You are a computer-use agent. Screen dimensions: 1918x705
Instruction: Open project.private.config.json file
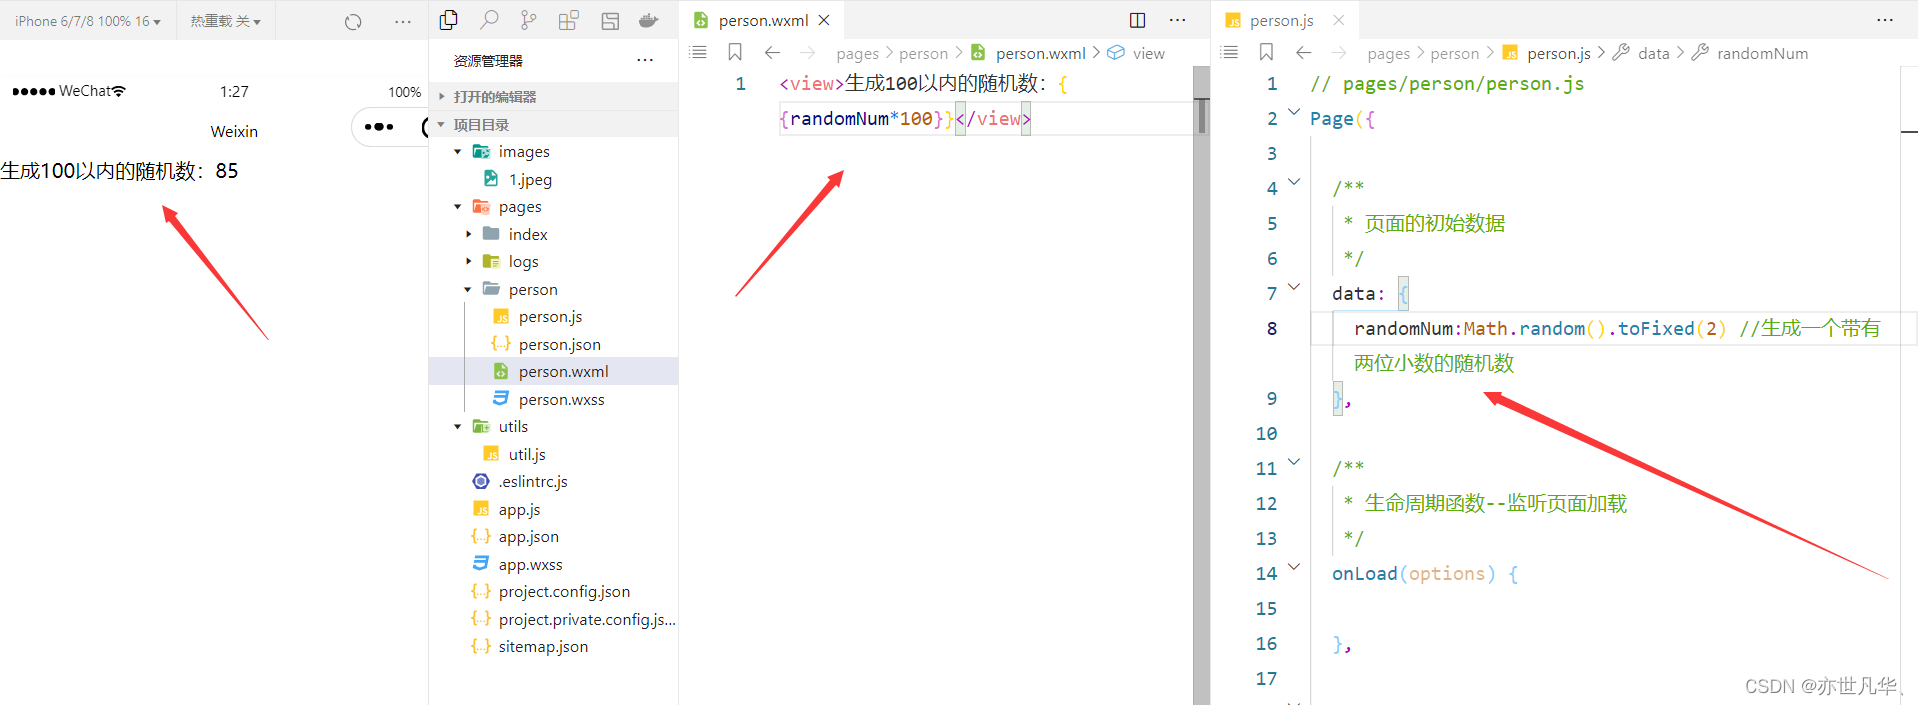(553, 619)
